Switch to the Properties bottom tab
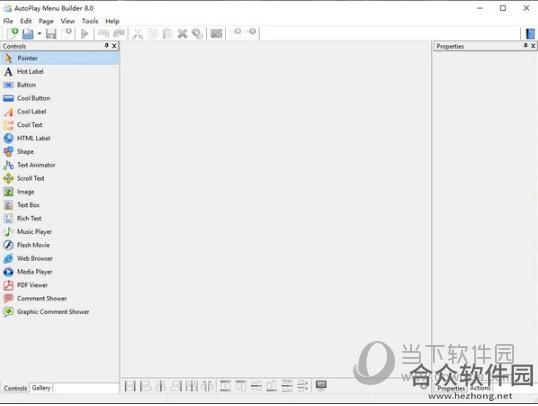The height and width of the screenshot is (406, 538). (x=451, y=388)
